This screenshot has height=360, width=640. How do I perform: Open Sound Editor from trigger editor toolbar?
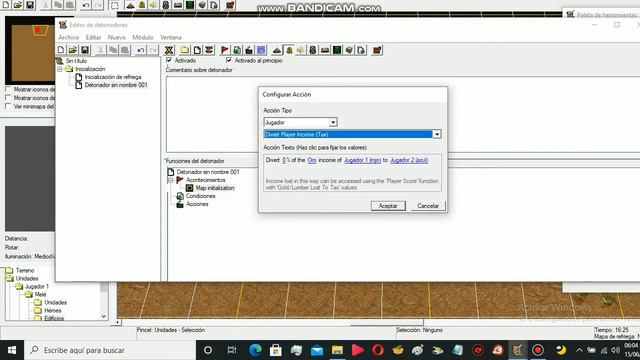tap(301, 50)
